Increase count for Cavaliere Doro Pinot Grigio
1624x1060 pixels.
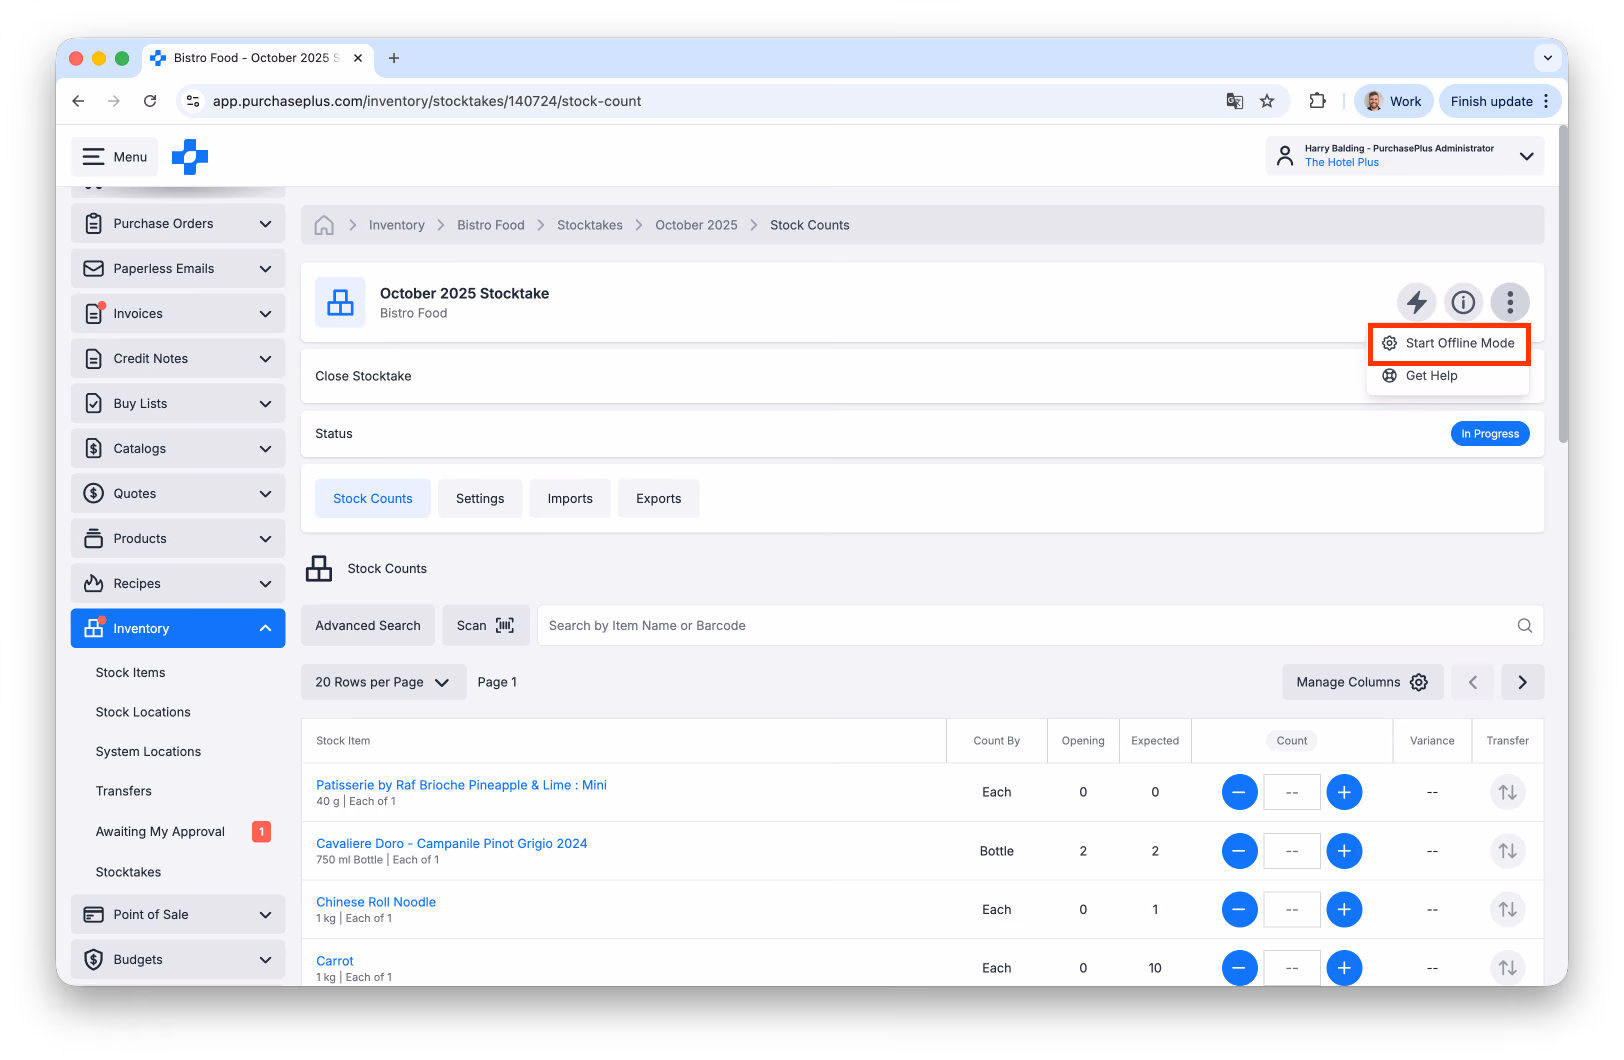1344,851
